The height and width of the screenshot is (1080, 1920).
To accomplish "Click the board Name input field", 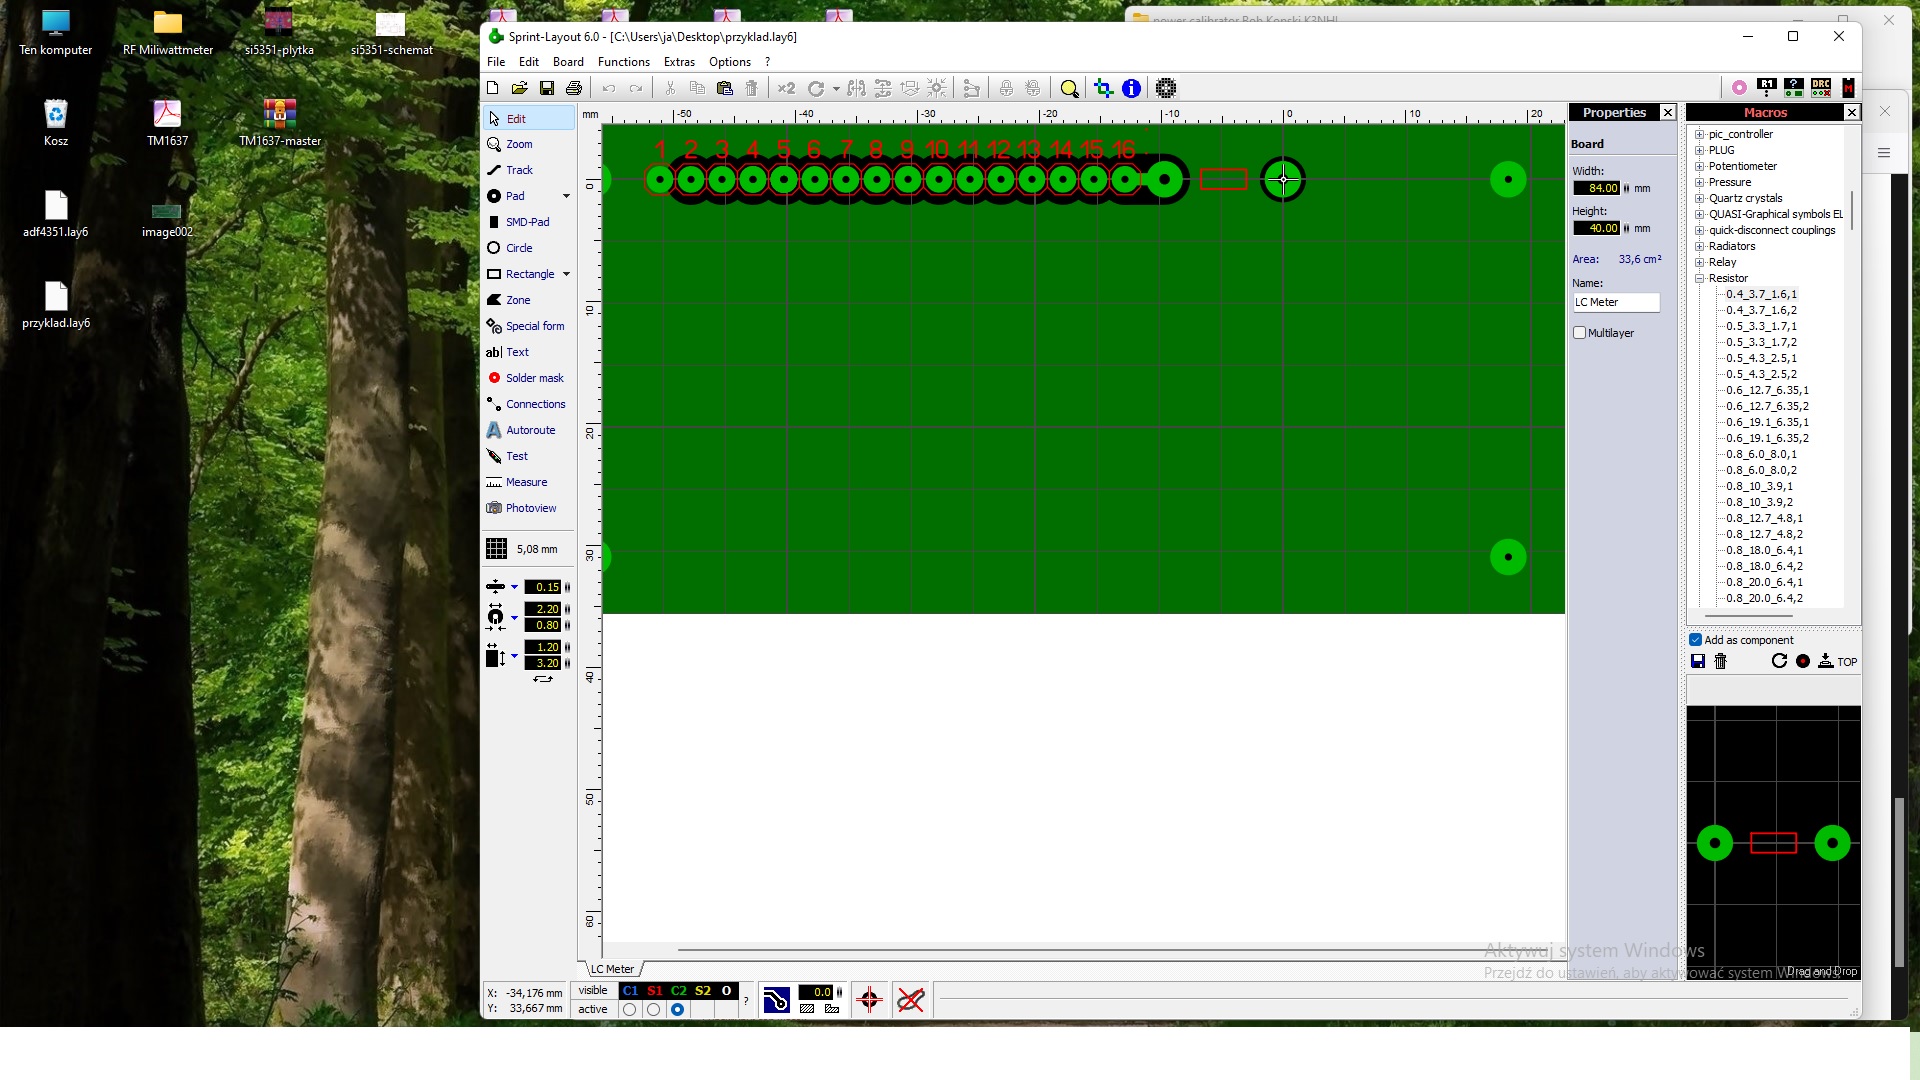I will tap(1615, 302).
